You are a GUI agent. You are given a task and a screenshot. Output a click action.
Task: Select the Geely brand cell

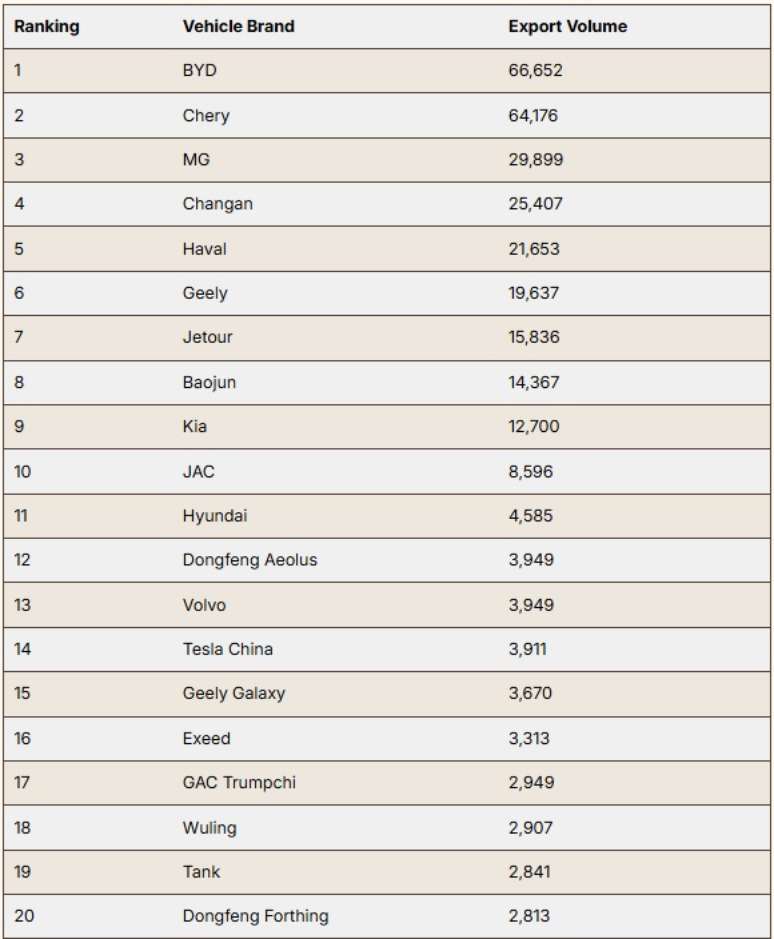pos(205,293)
